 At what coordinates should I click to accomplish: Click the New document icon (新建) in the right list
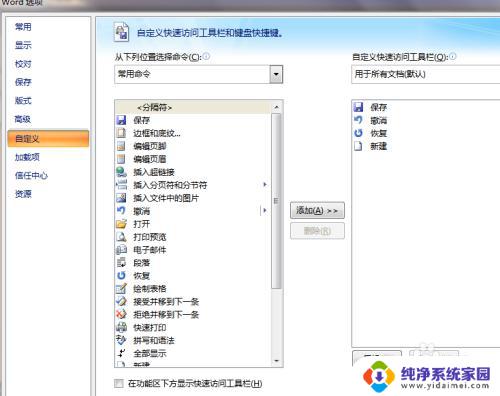coord(358,146)
